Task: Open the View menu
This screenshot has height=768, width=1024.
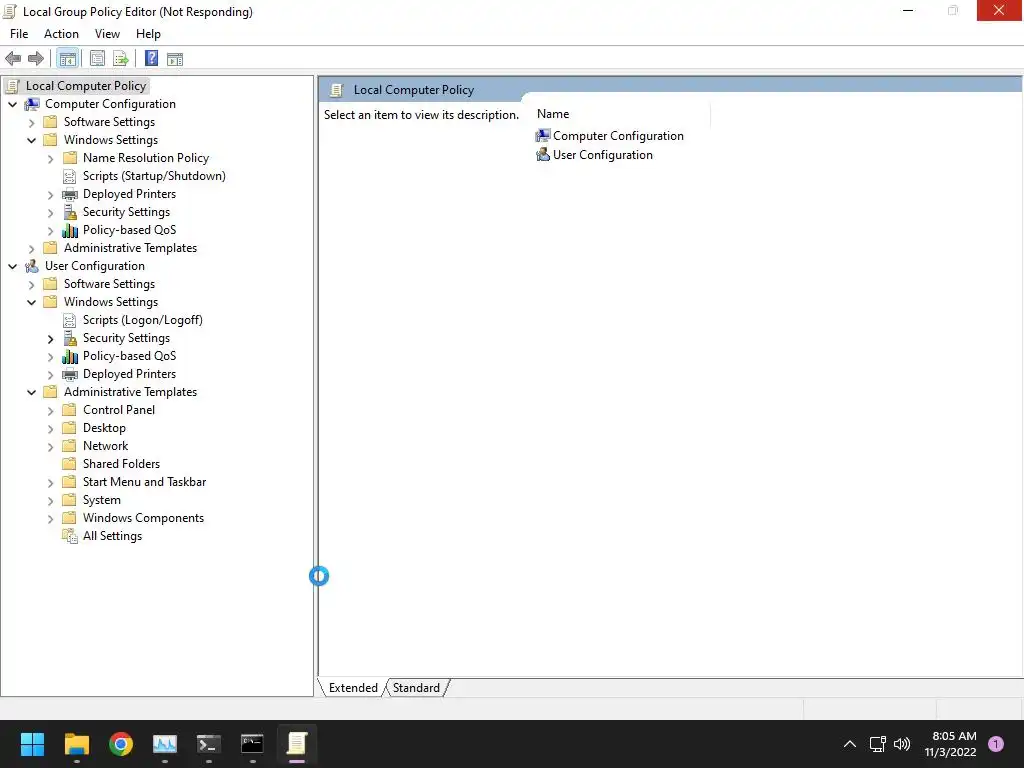Action: (107, 34)
